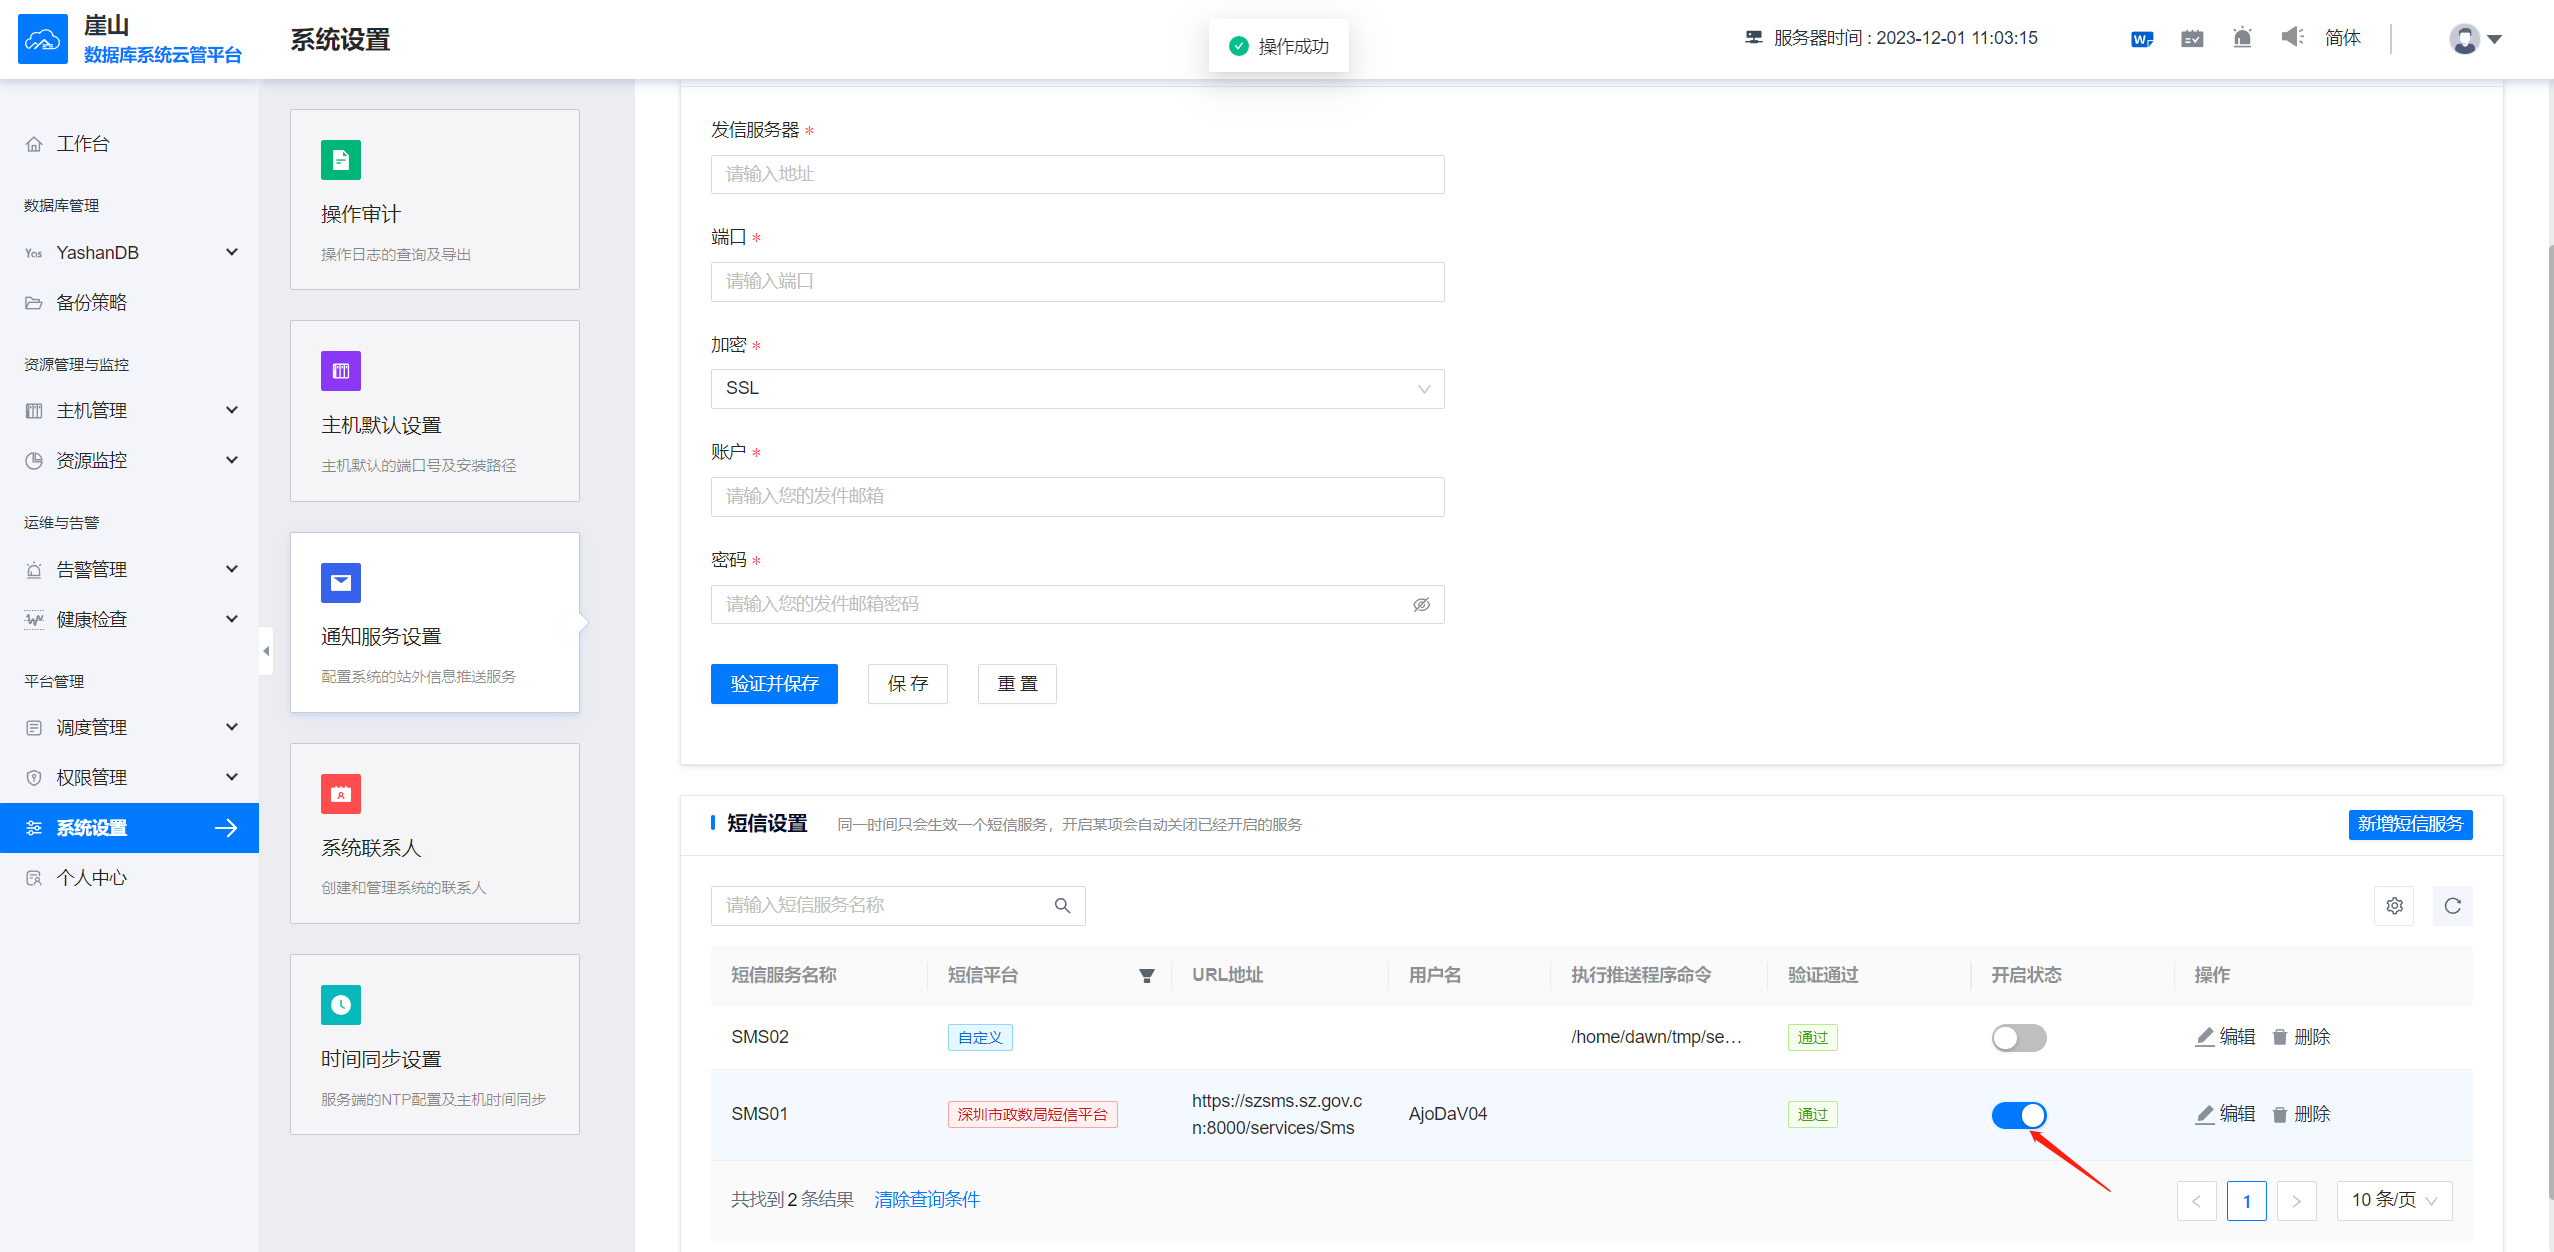Click the 发信服务器 address input field
This screenshot has height=1252, width=2554.
1077,175
